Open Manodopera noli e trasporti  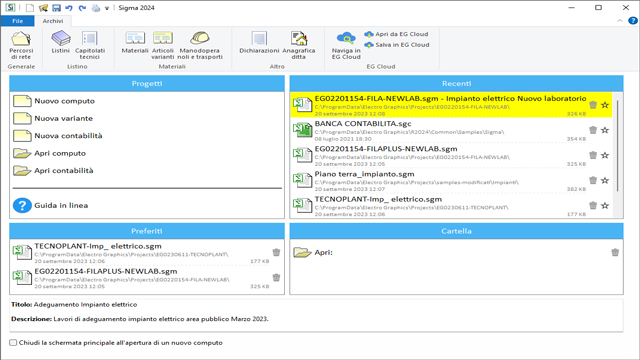click(x=200, y=45)
